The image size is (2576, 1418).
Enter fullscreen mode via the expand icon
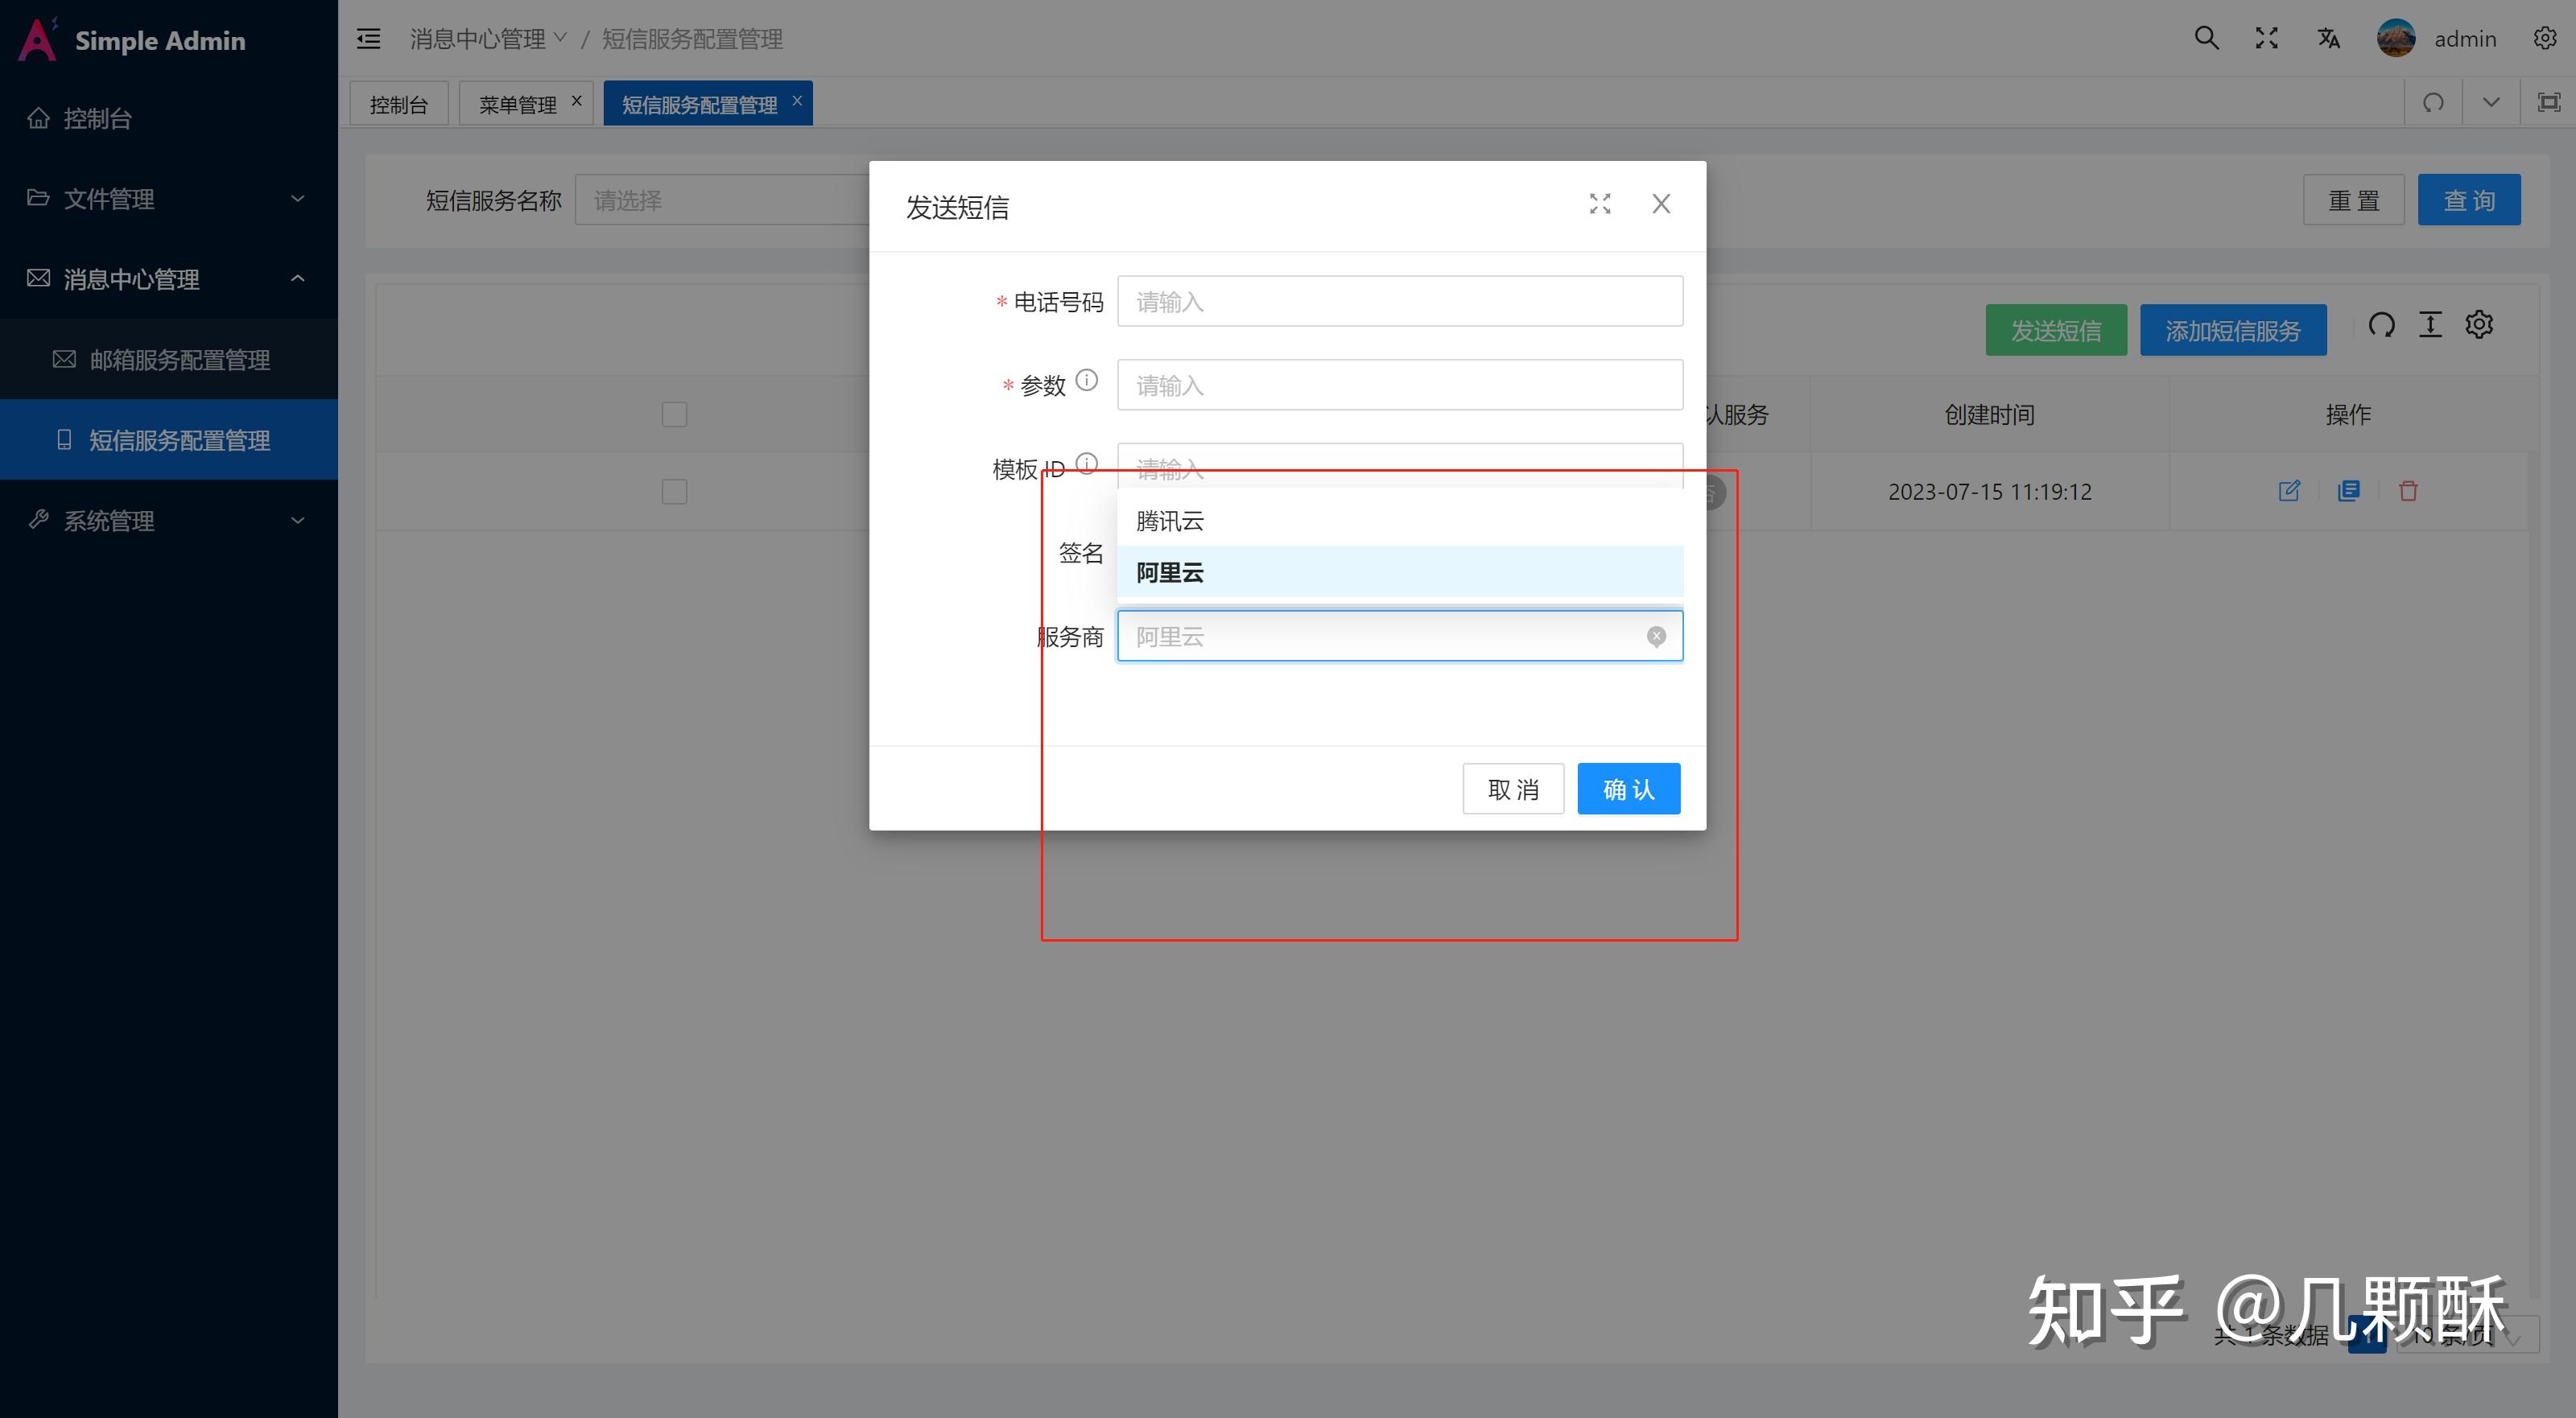point(2267,38)
